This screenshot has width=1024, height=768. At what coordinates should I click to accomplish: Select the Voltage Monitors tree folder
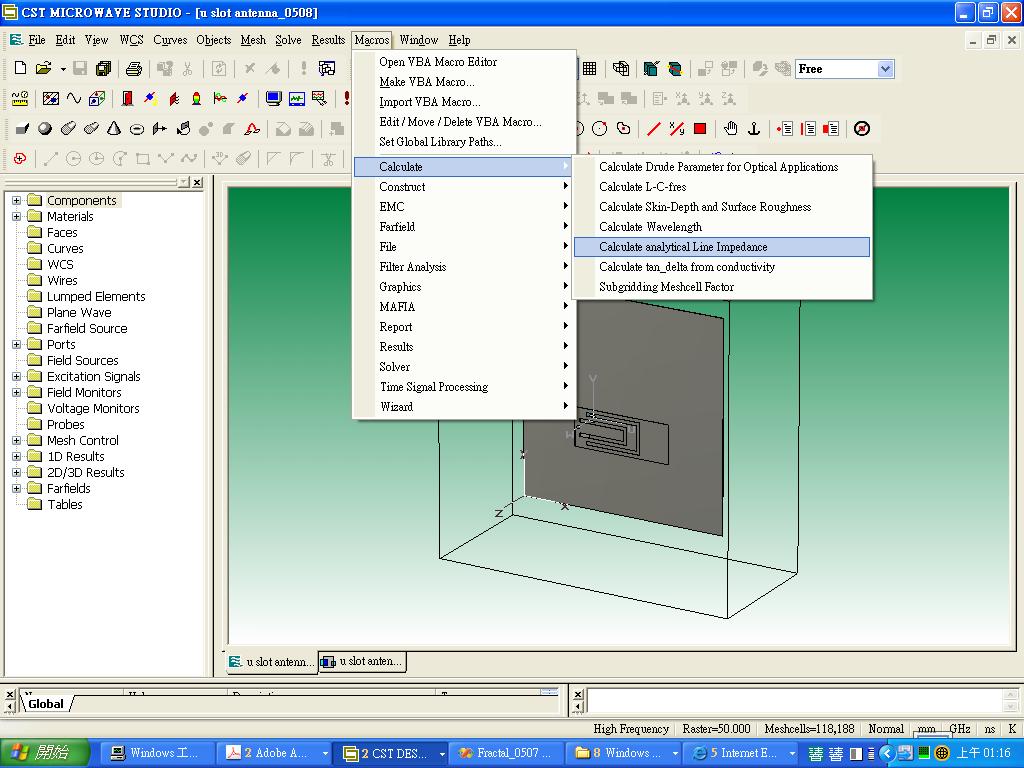pyautogui.click(x=93, y=408)
